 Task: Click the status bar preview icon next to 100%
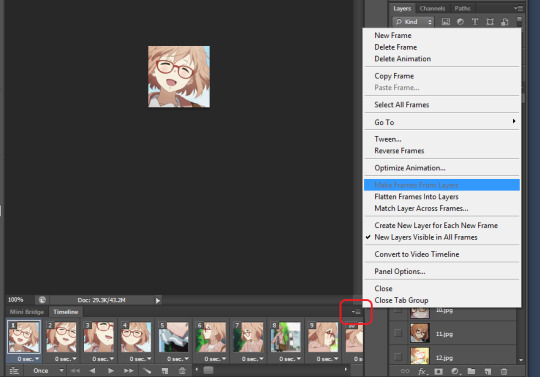coord(42,300)
